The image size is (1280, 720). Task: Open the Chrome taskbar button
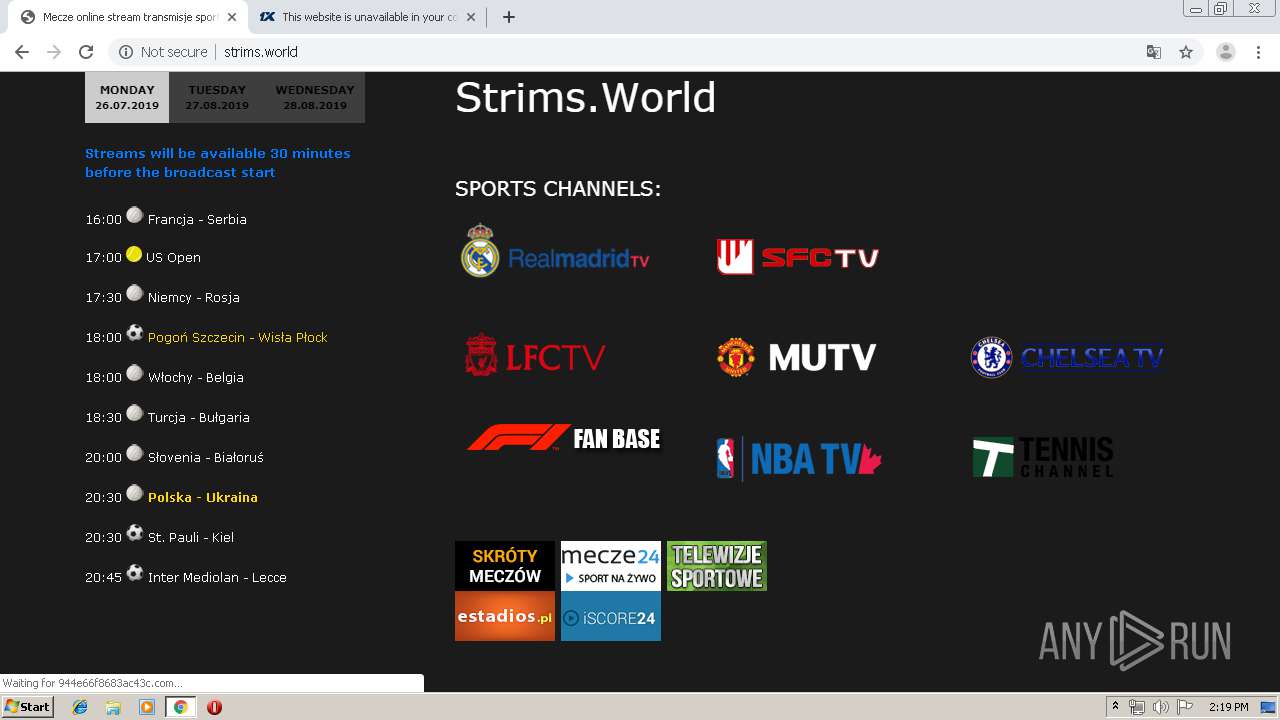pyautogui.click(x=180, y=707)
